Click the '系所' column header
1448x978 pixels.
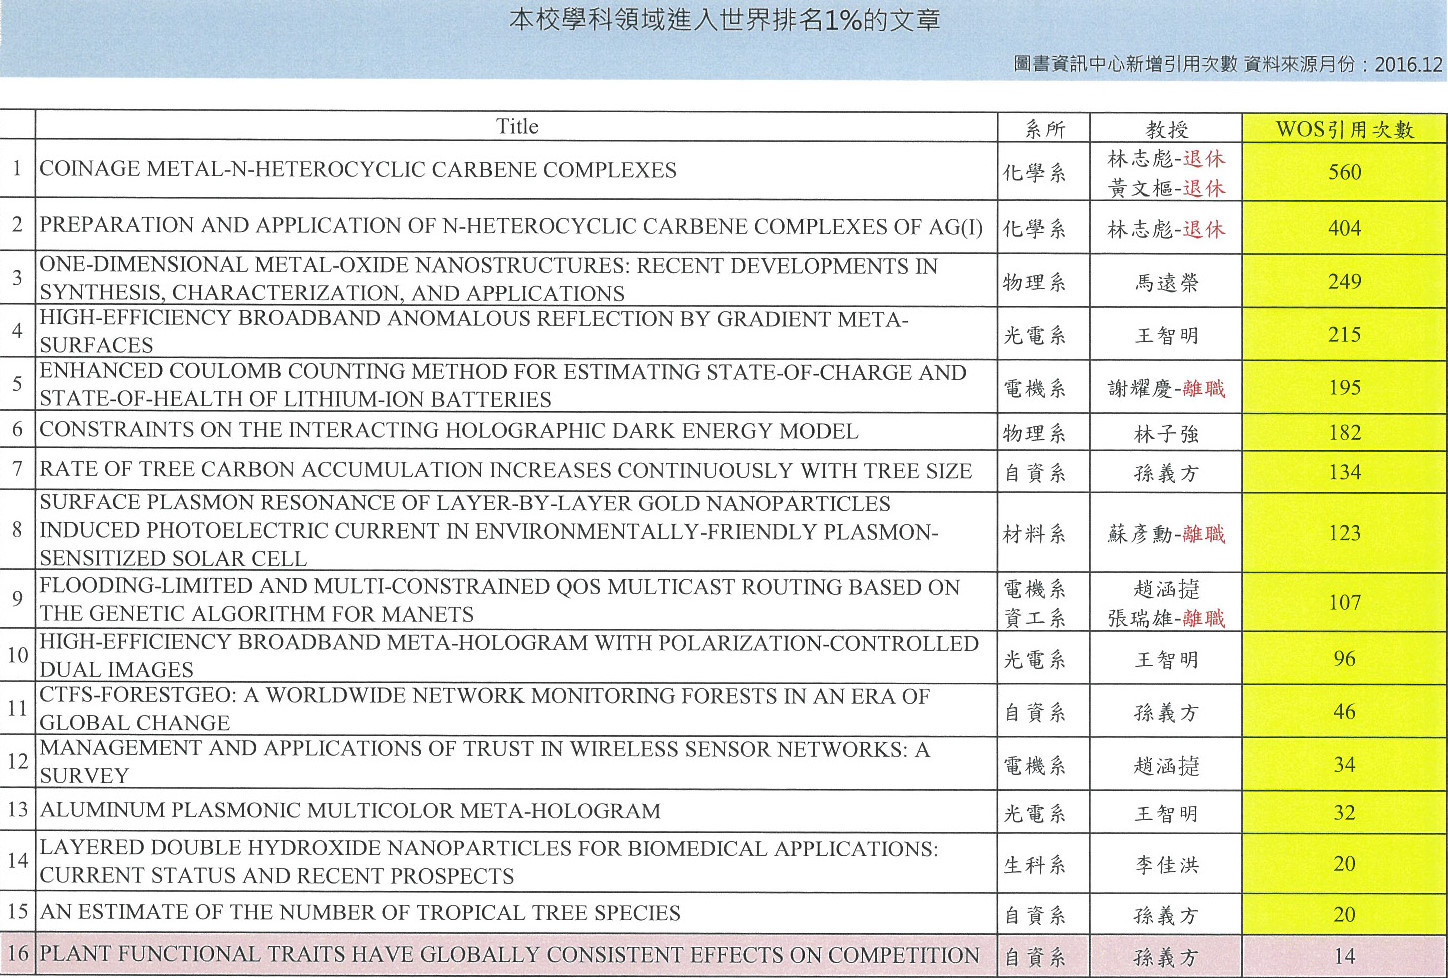point(1044,129)
